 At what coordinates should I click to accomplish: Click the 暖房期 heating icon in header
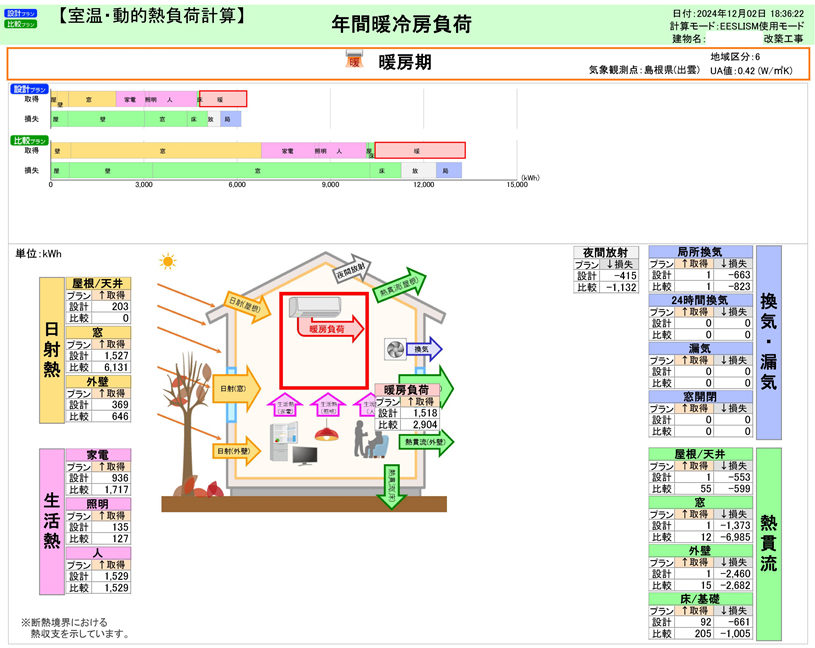[x=354, y=61]
